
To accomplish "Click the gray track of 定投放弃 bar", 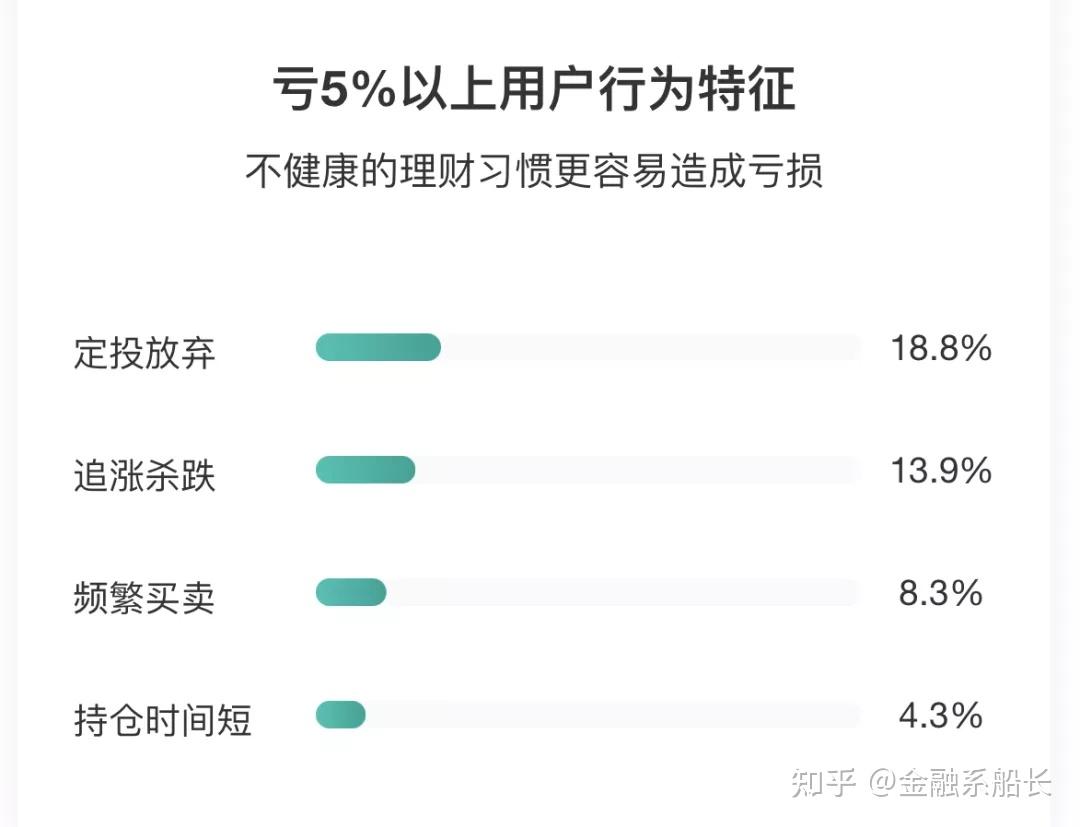I will click(x=651, y=347).
